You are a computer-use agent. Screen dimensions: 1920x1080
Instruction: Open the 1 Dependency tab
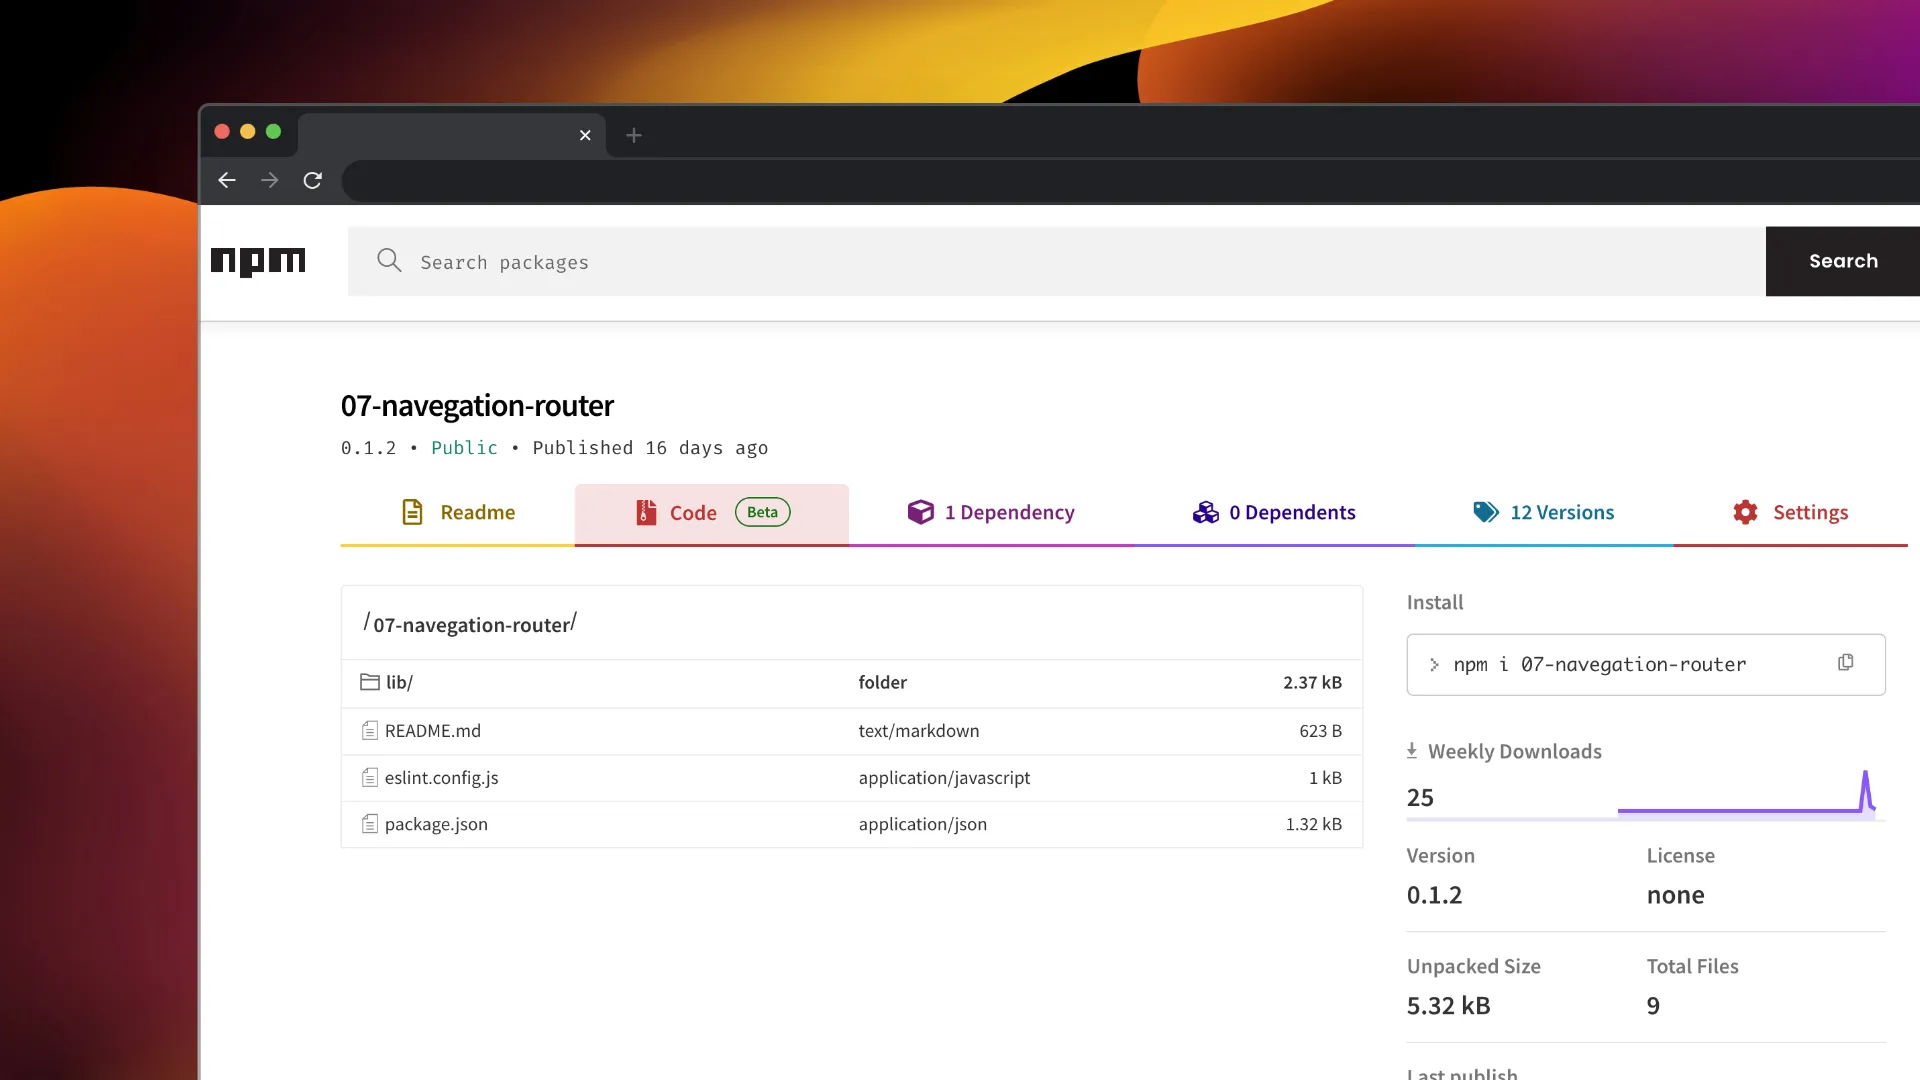991,513
